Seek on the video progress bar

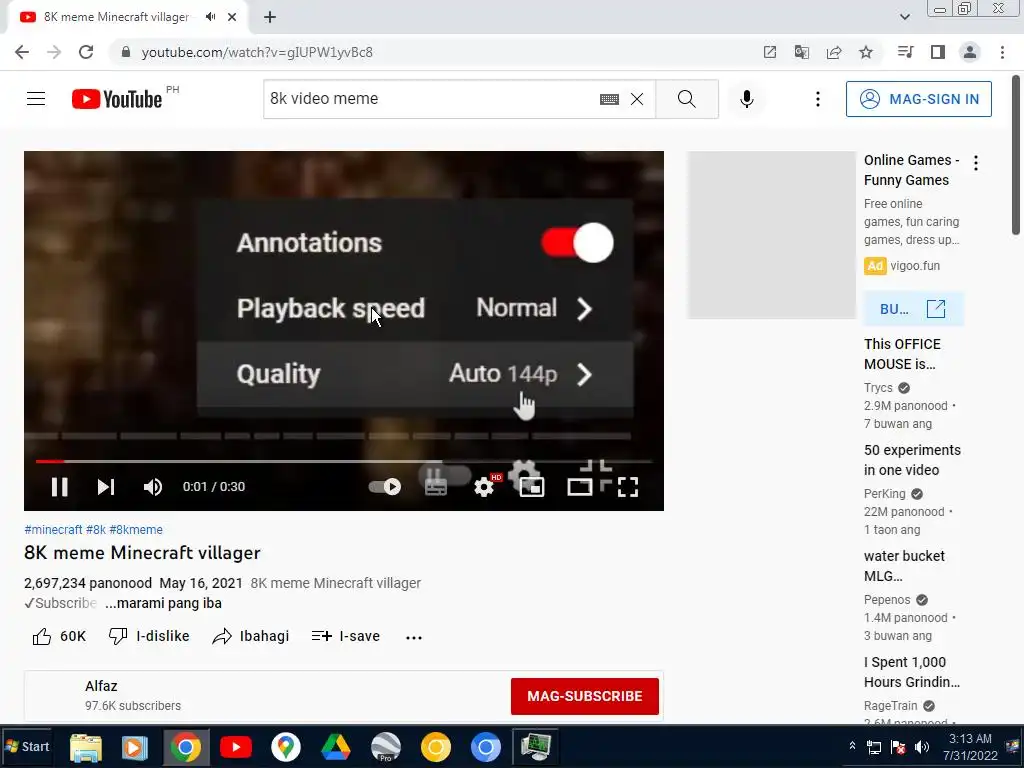pyautogui.click(x=344, y=461)
